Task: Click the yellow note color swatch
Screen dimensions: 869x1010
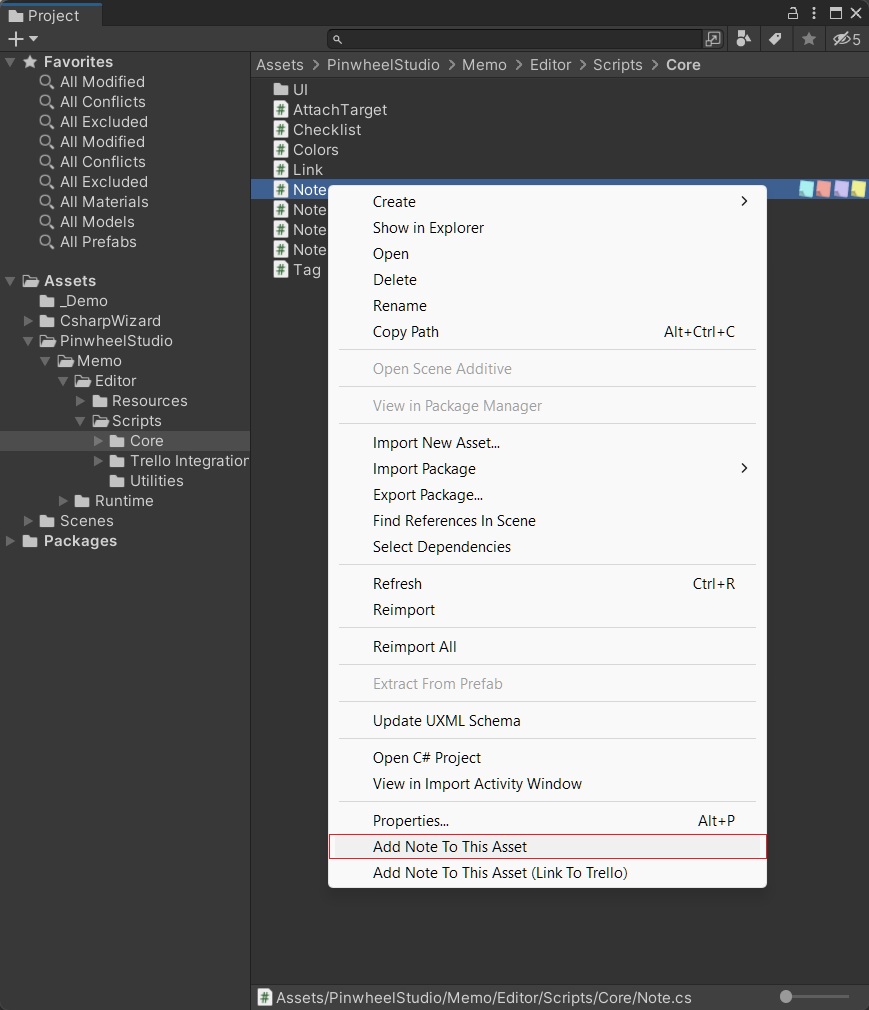Action: [858, 189]
